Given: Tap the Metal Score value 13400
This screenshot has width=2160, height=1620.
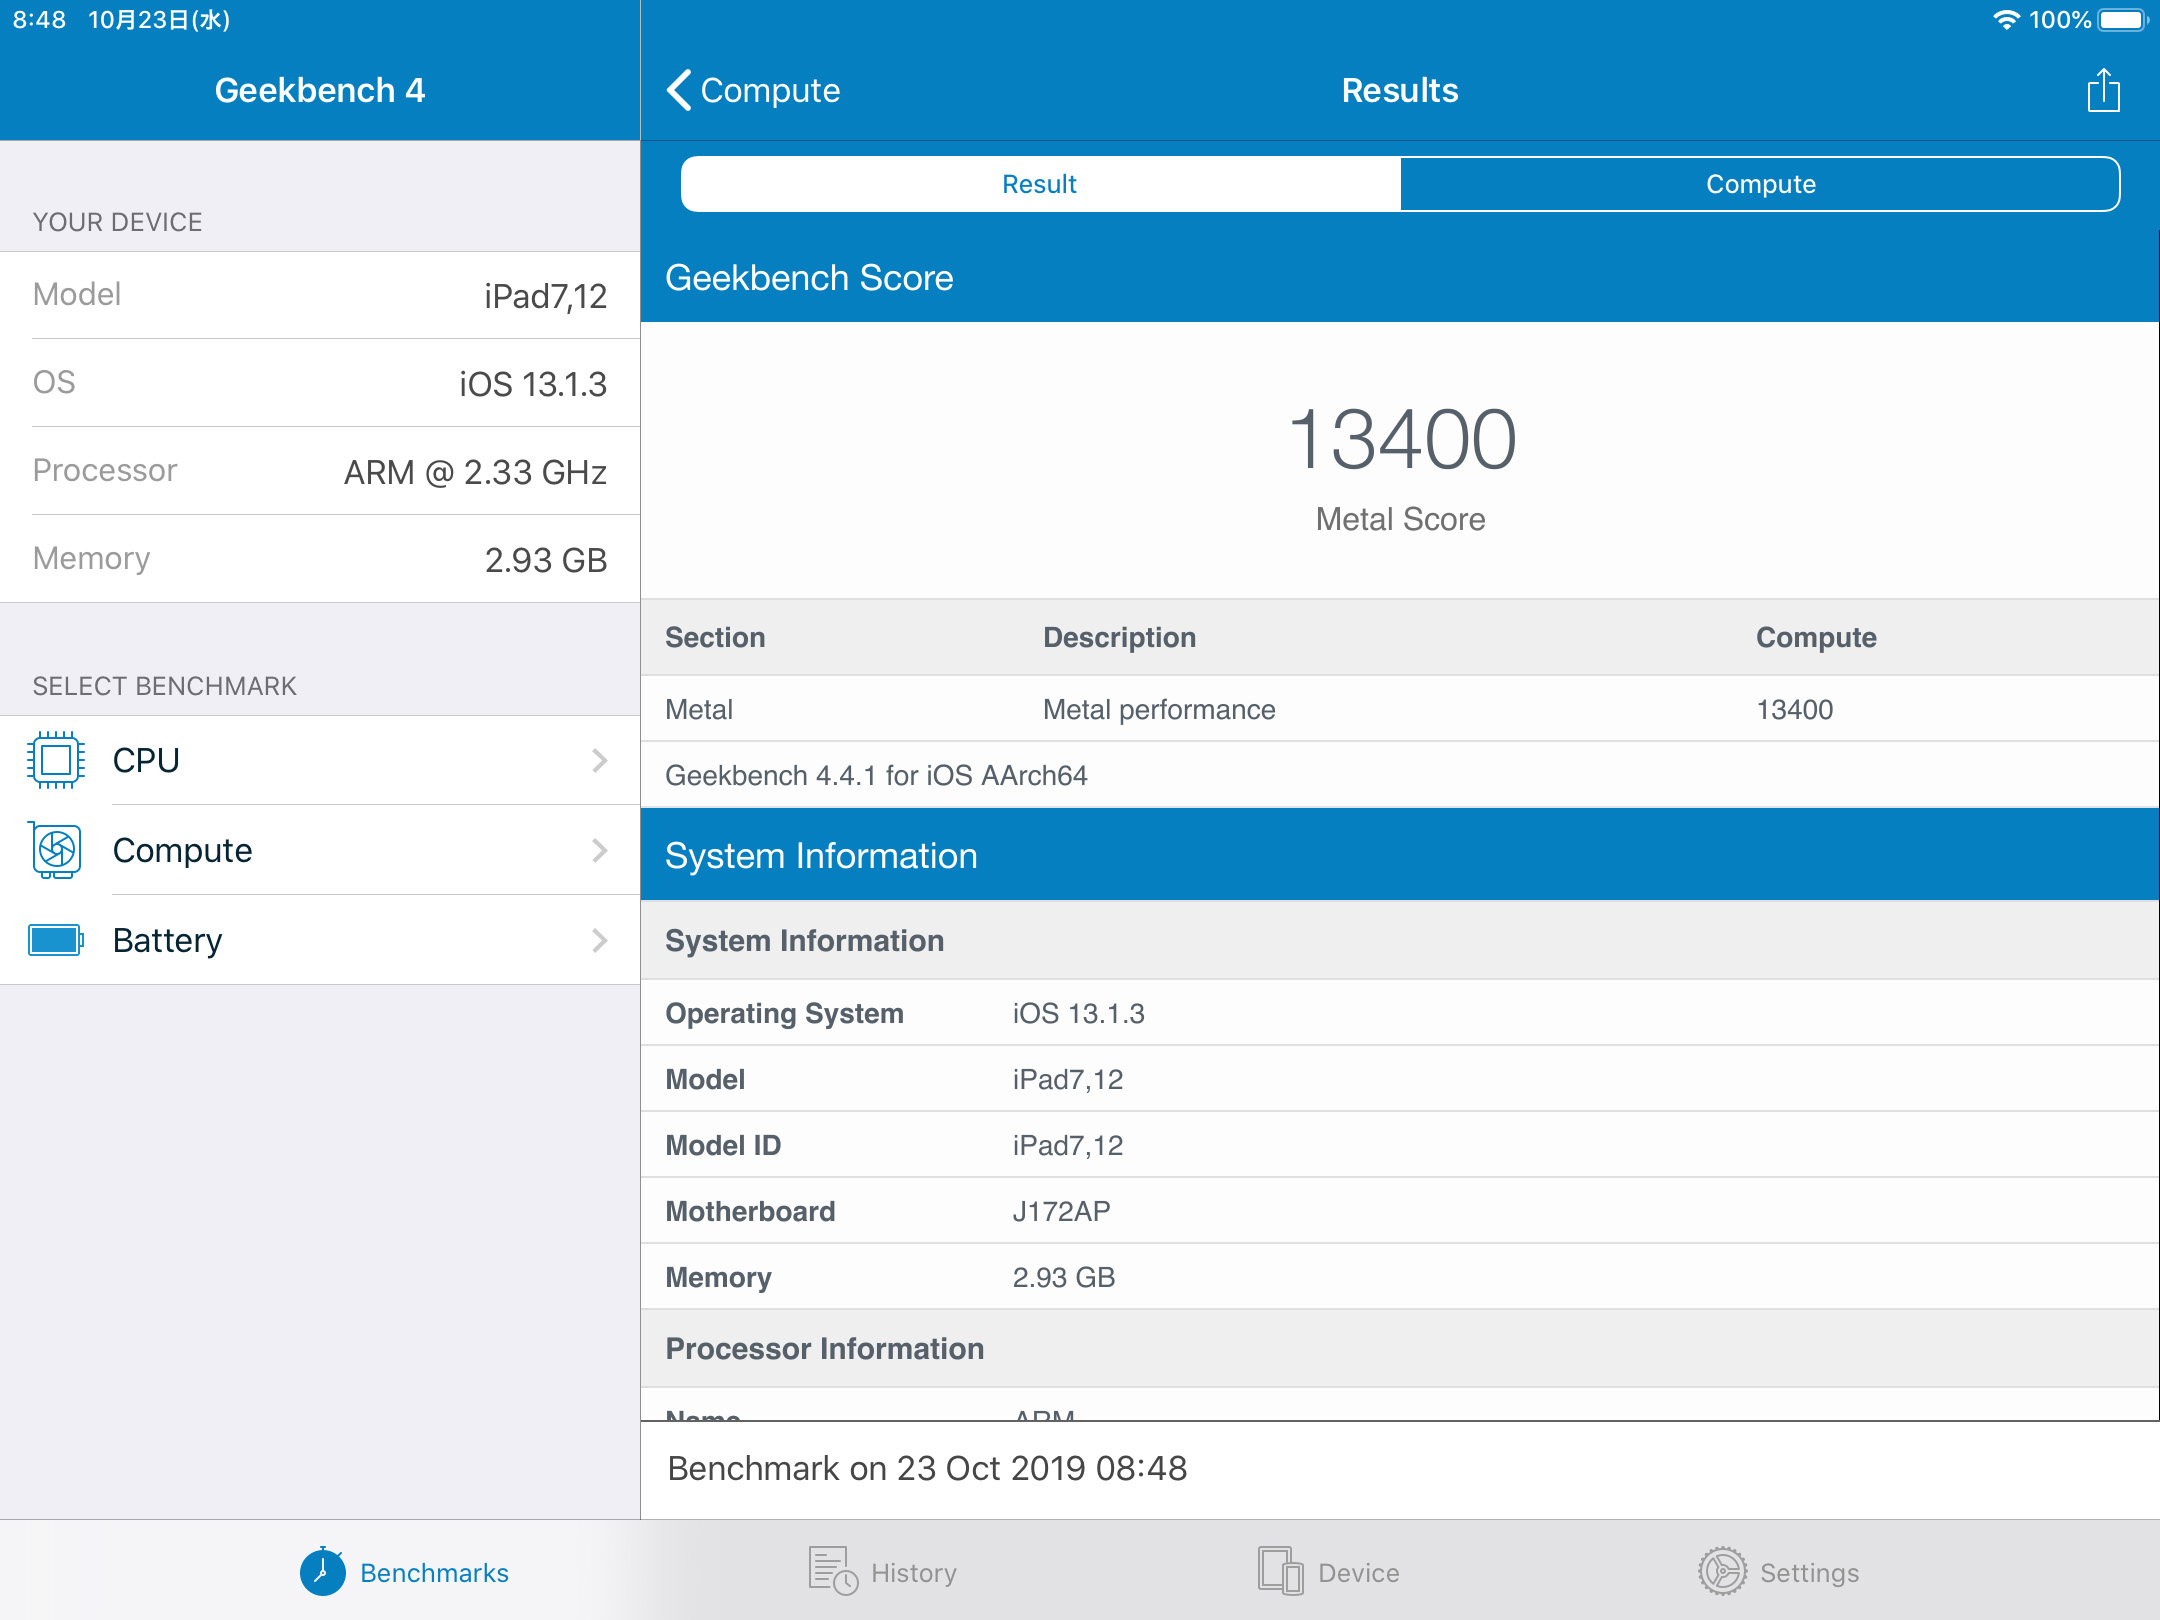Looking at the screenshot, I should point(1398,437).
